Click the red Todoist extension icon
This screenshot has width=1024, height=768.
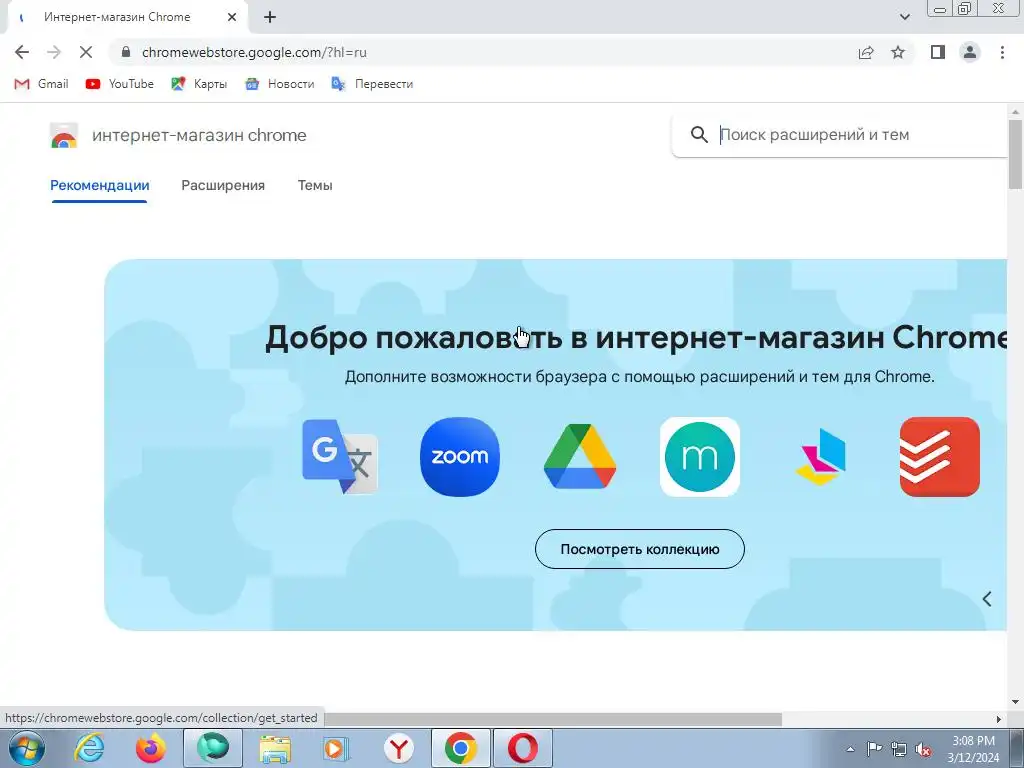940,456
